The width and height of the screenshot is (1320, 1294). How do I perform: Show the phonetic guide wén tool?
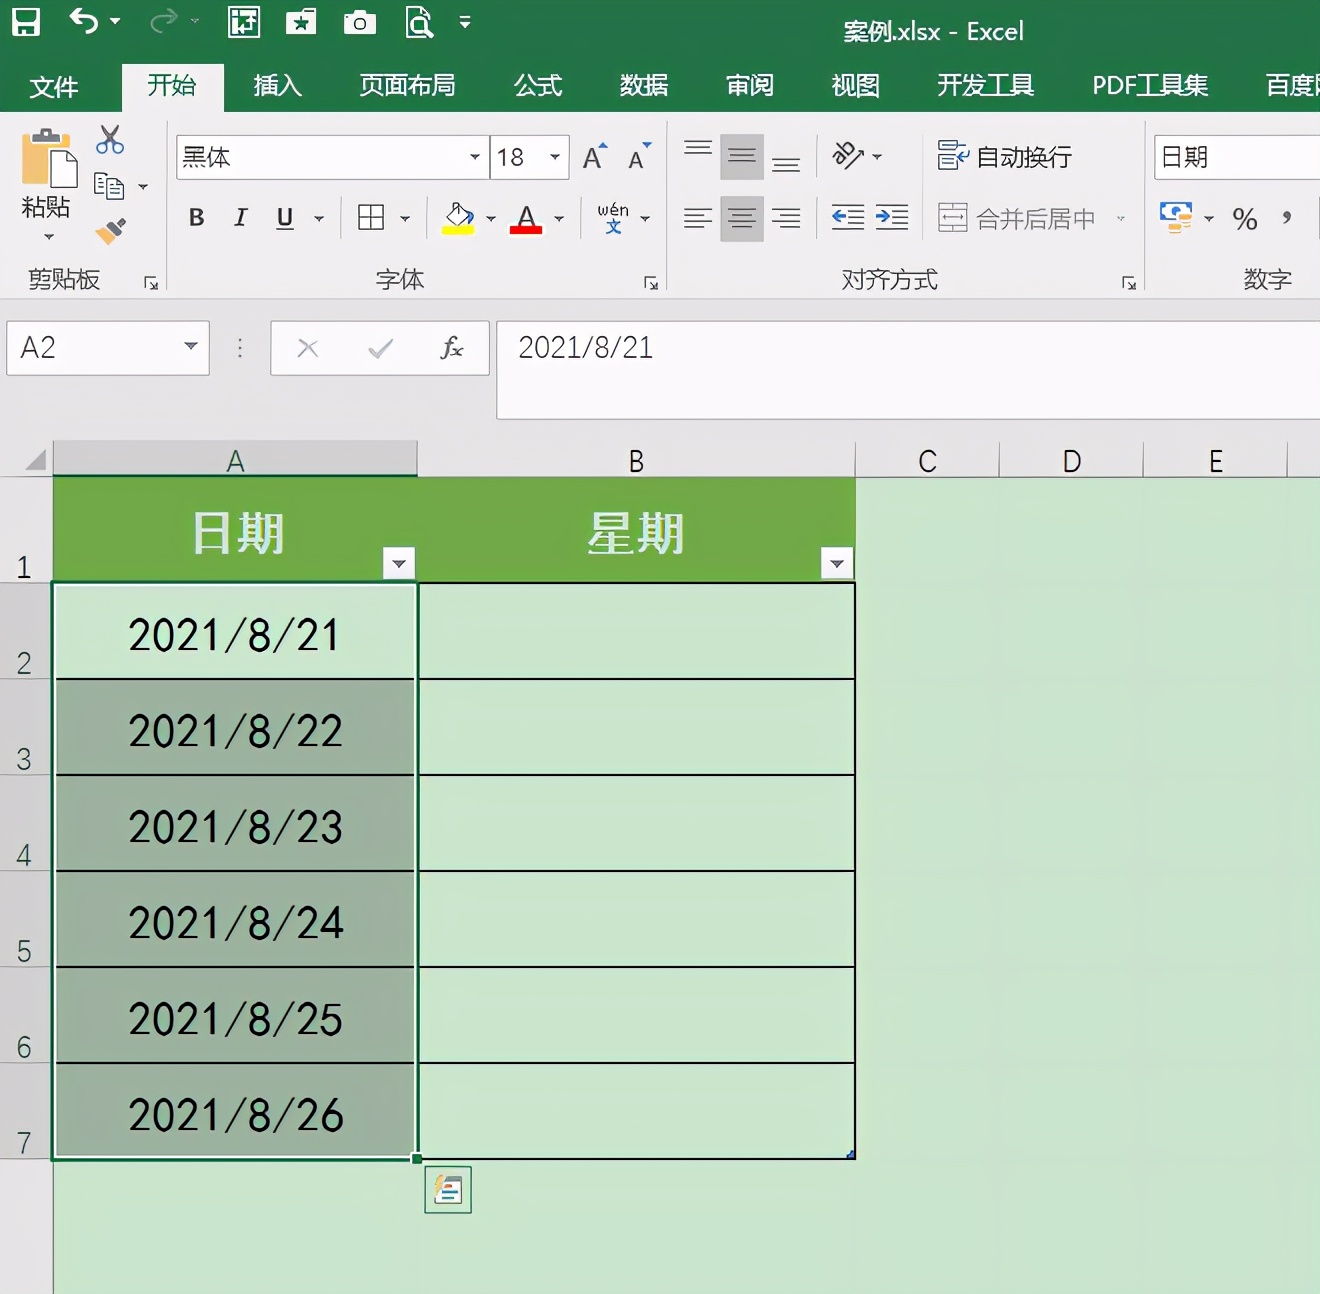(613, 218)
